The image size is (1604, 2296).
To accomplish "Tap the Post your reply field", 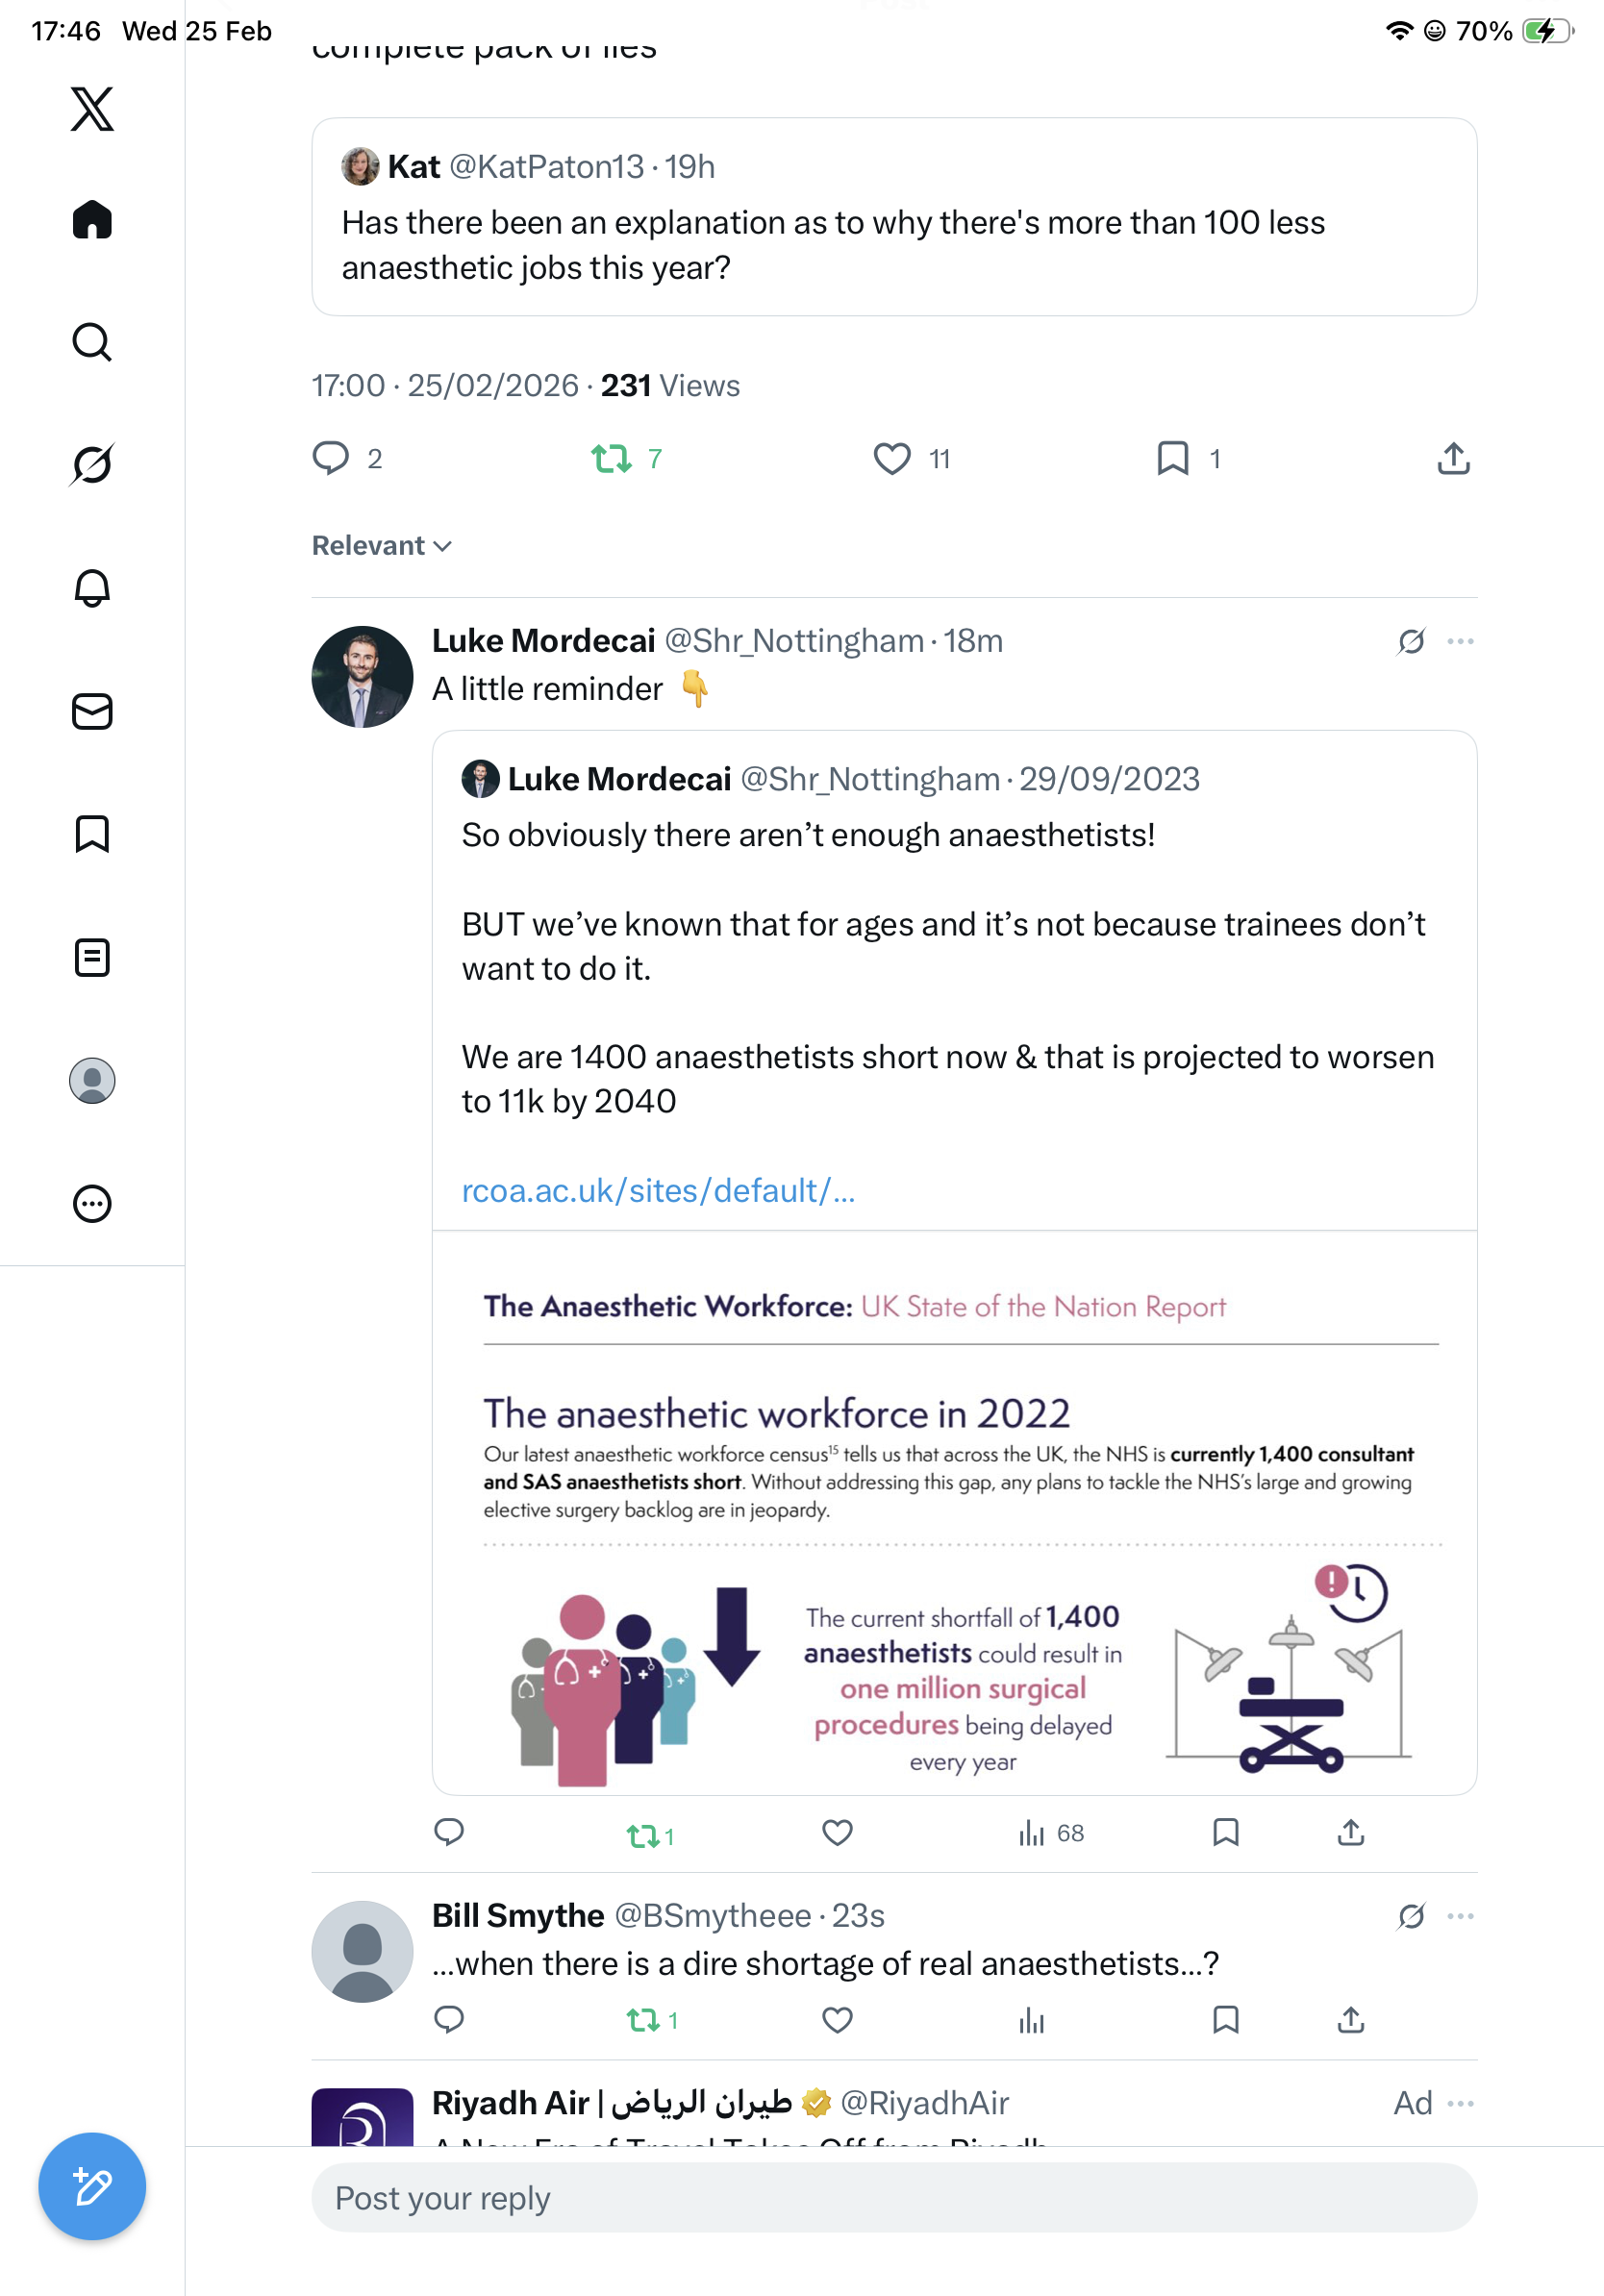I will [894, 2198].
